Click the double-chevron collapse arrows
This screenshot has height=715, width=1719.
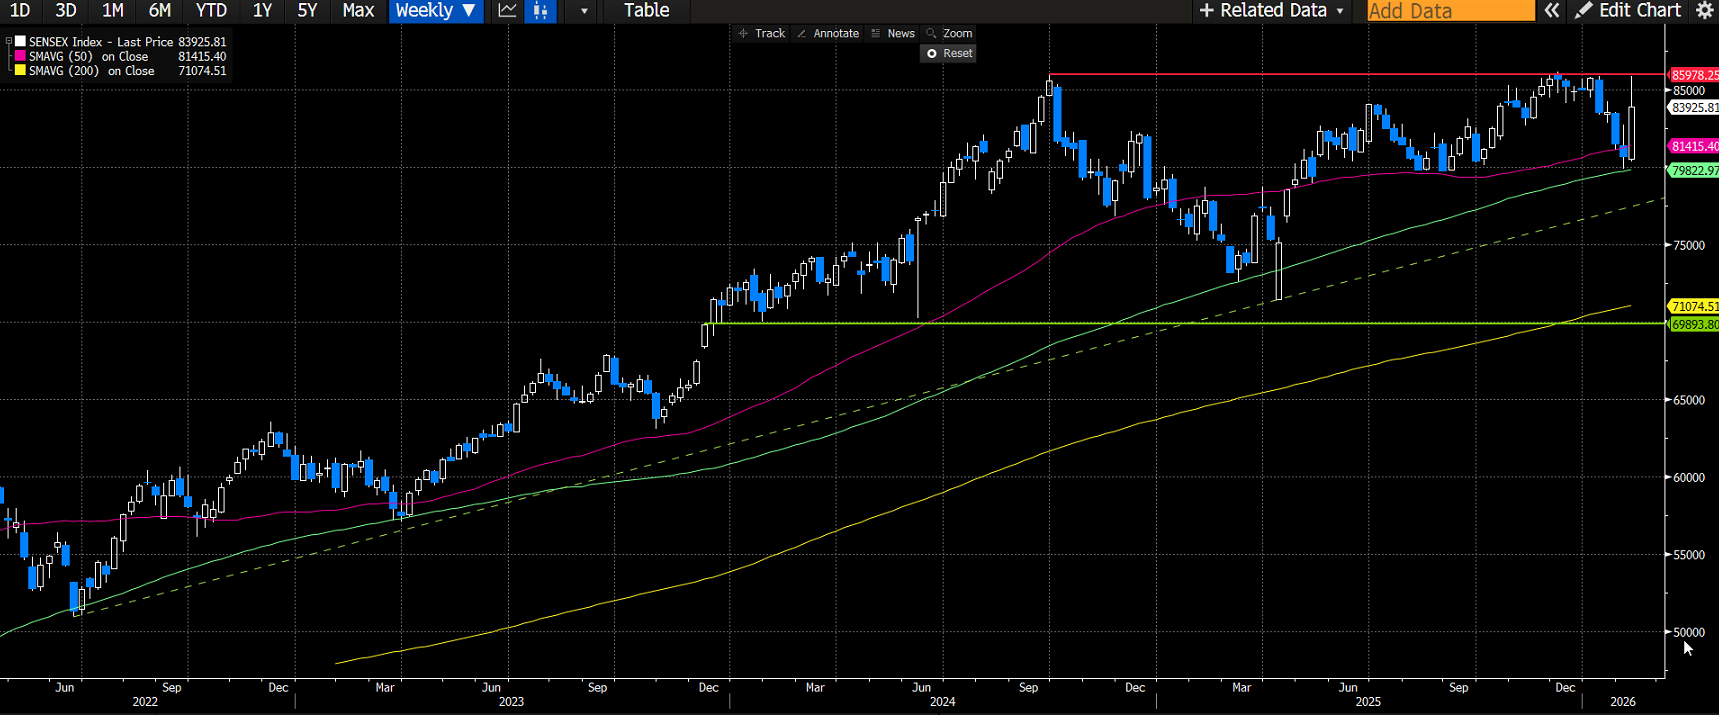click(x=1551, y=11)
